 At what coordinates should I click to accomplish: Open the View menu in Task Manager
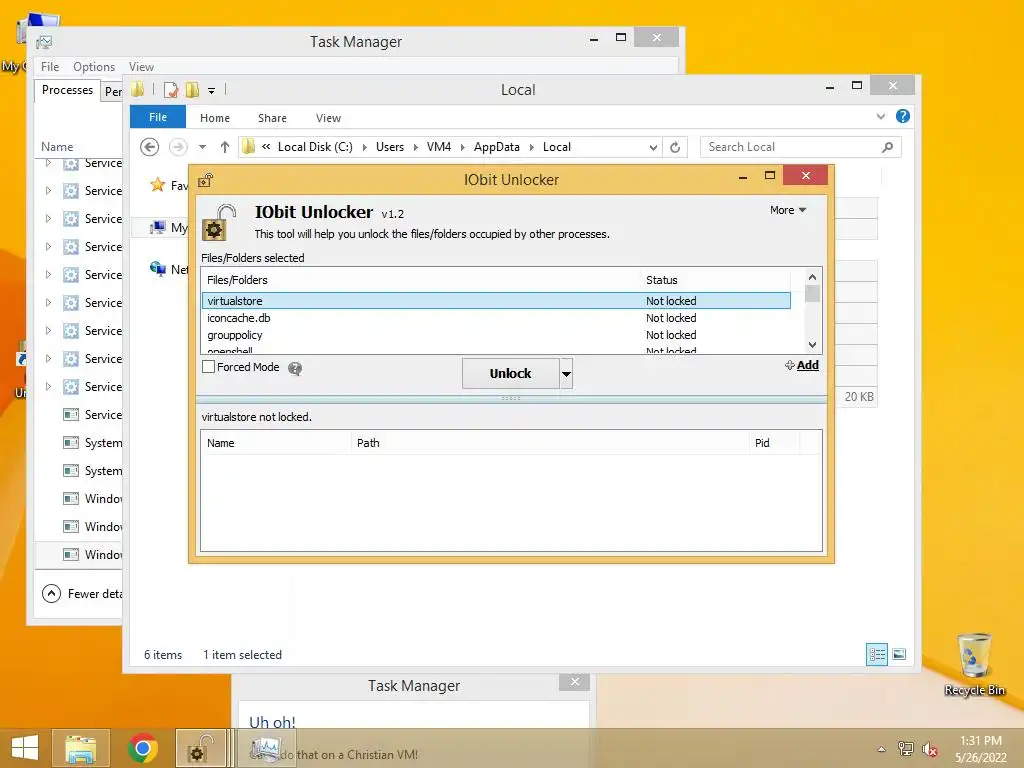[141, 67]
